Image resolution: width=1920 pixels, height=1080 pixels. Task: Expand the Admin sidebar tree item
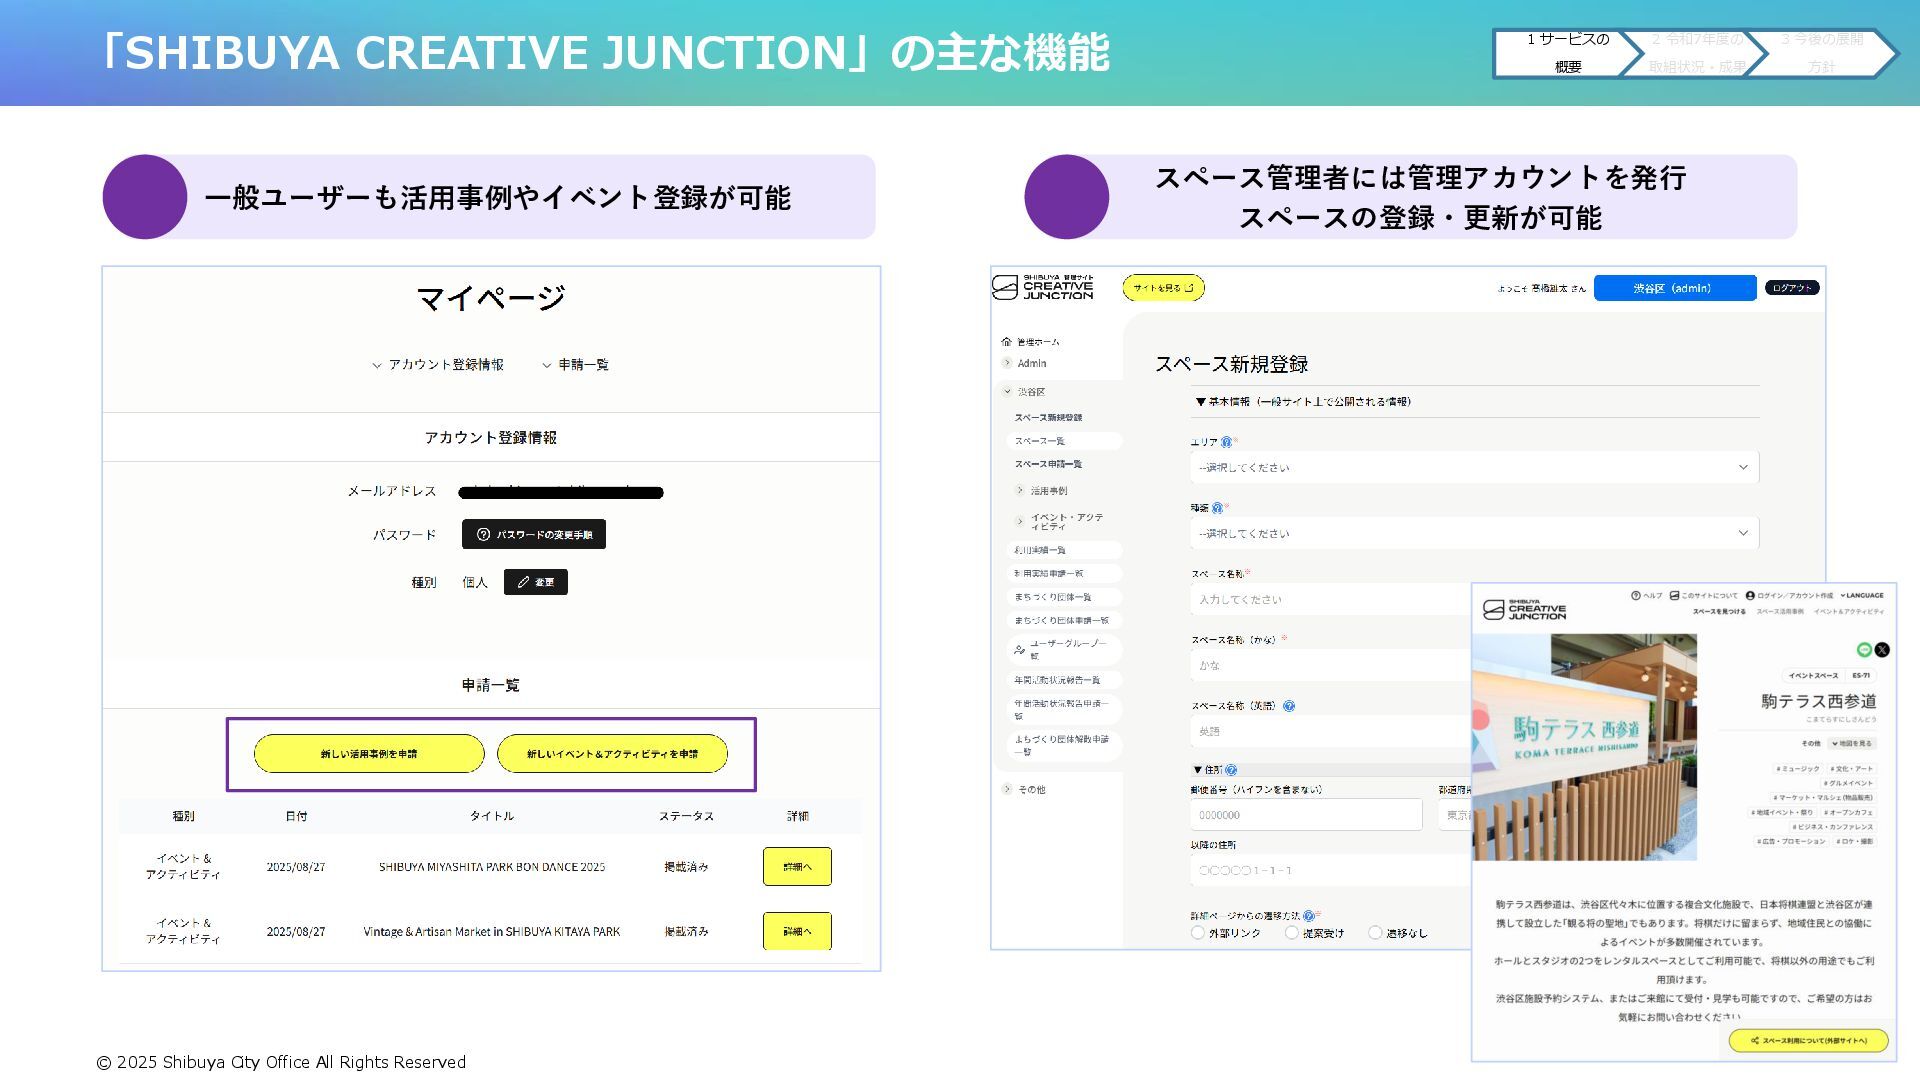1007,363
